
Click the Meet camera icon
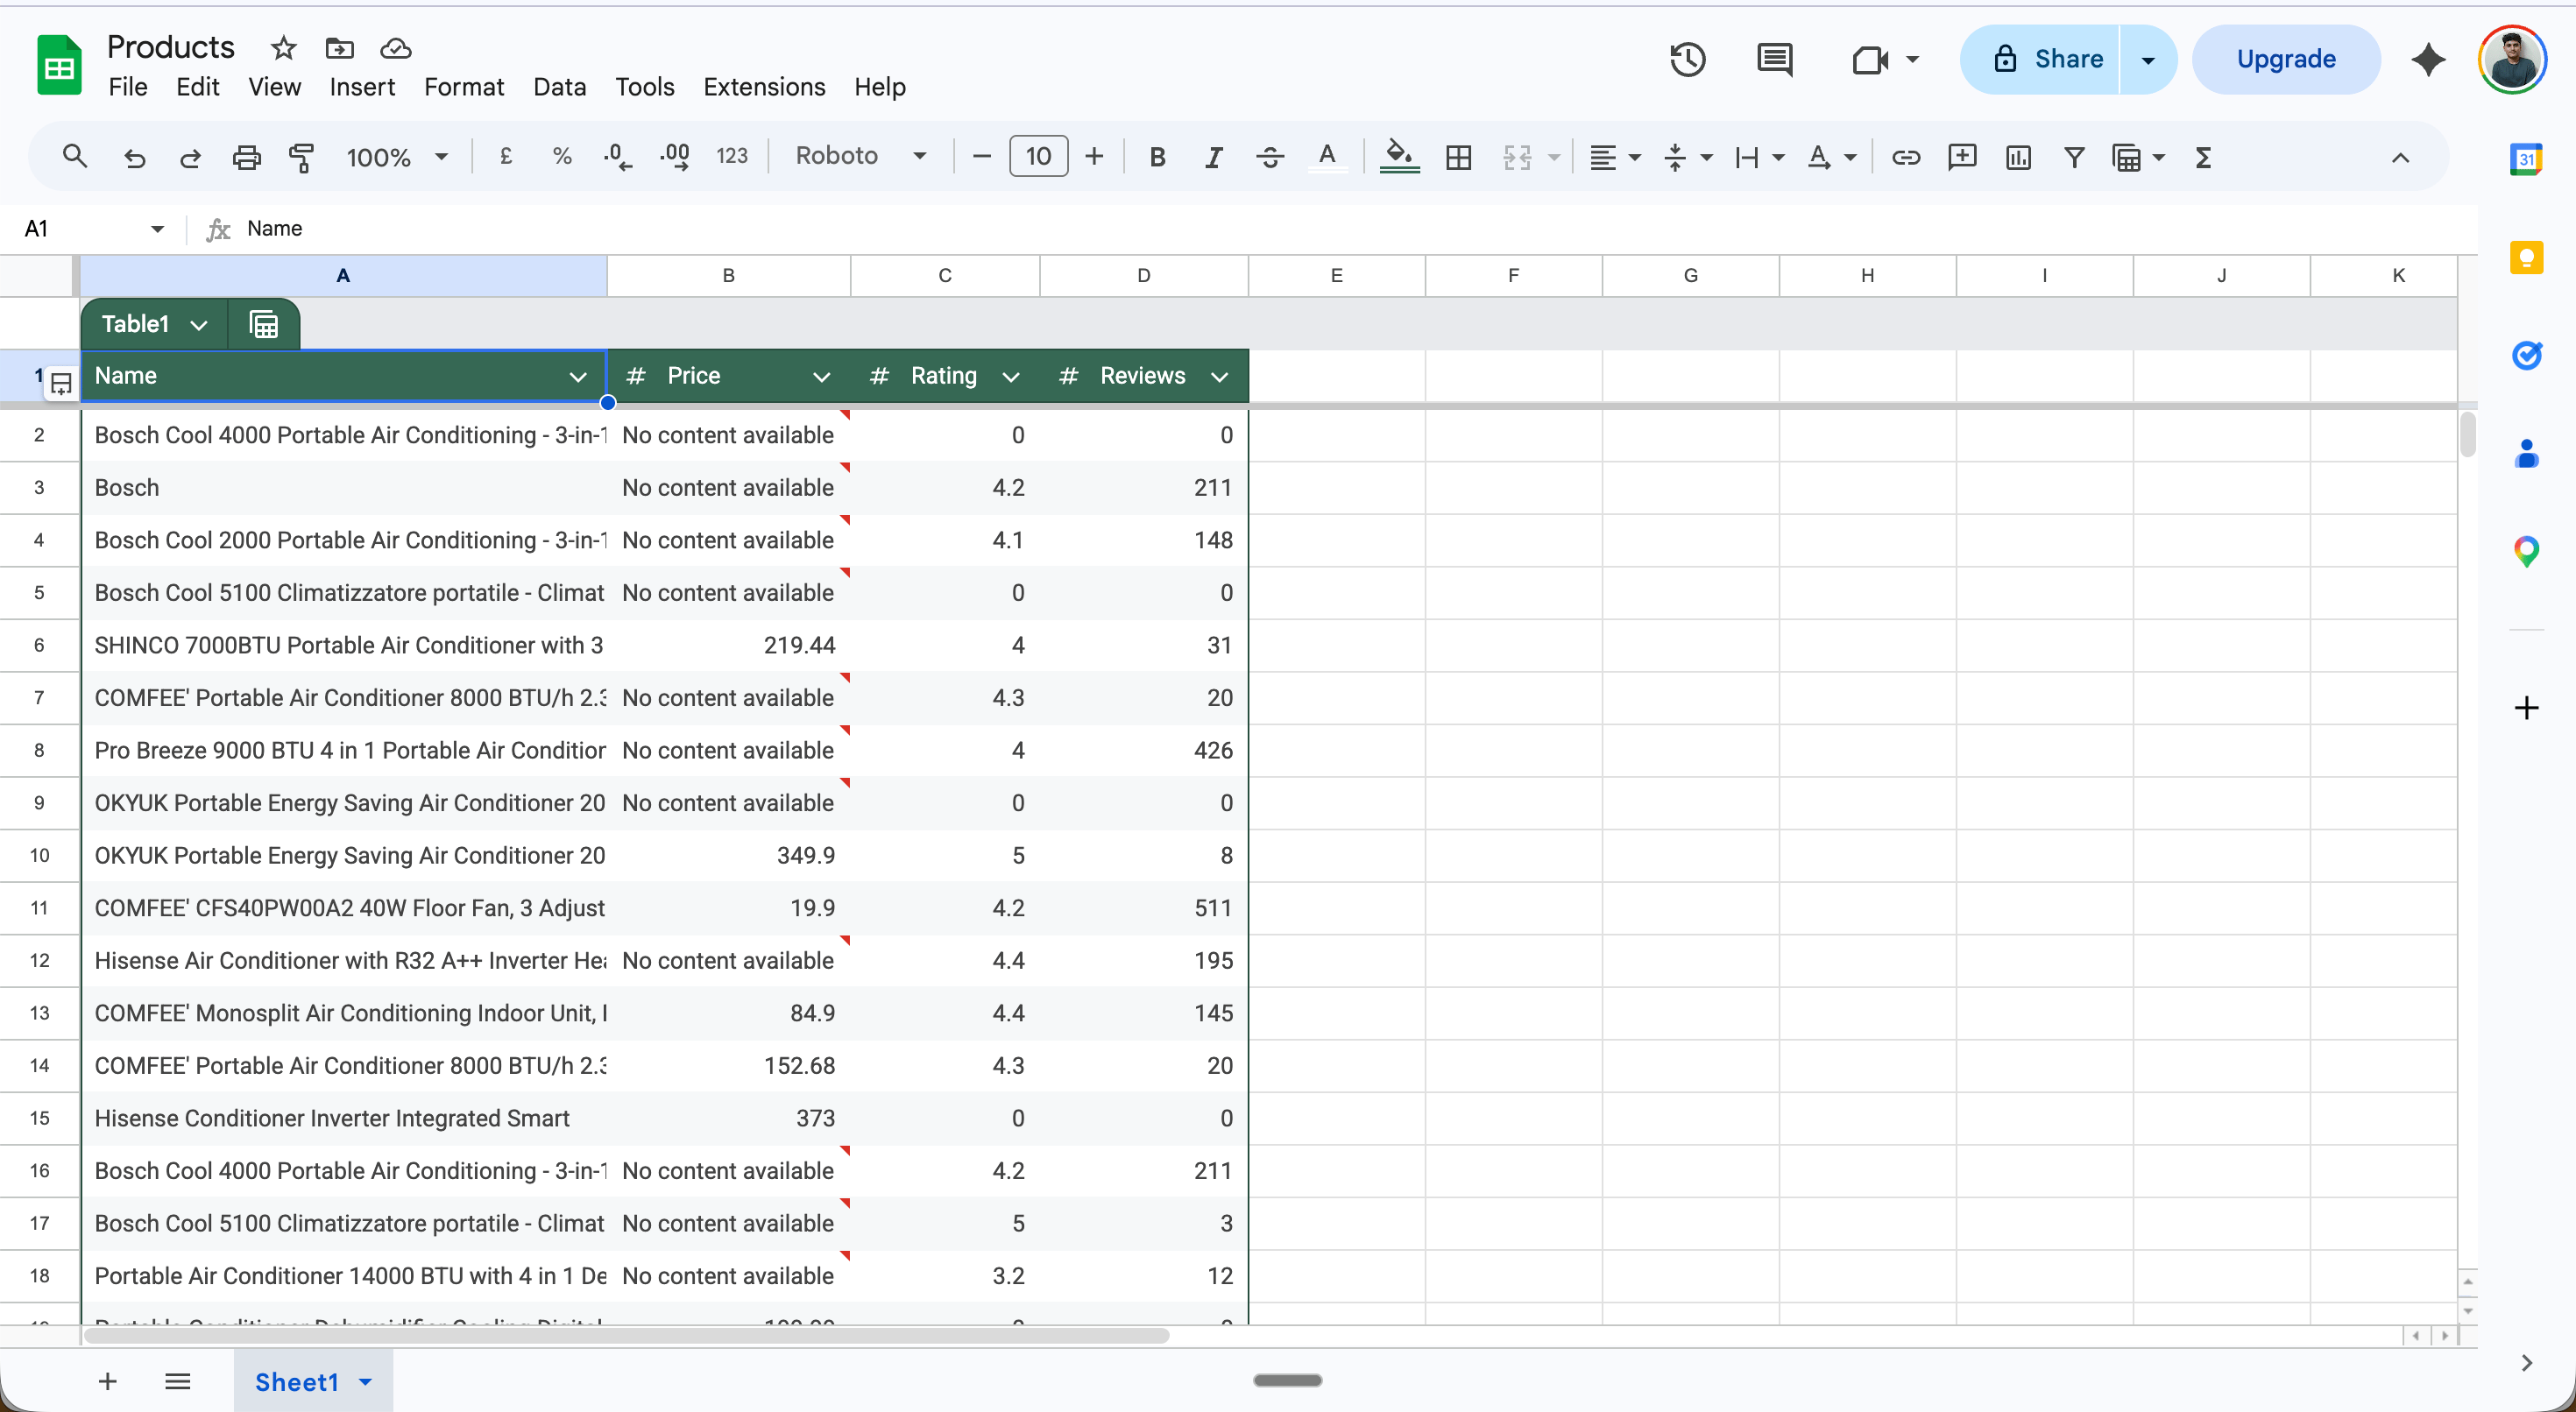[1870, 60]
